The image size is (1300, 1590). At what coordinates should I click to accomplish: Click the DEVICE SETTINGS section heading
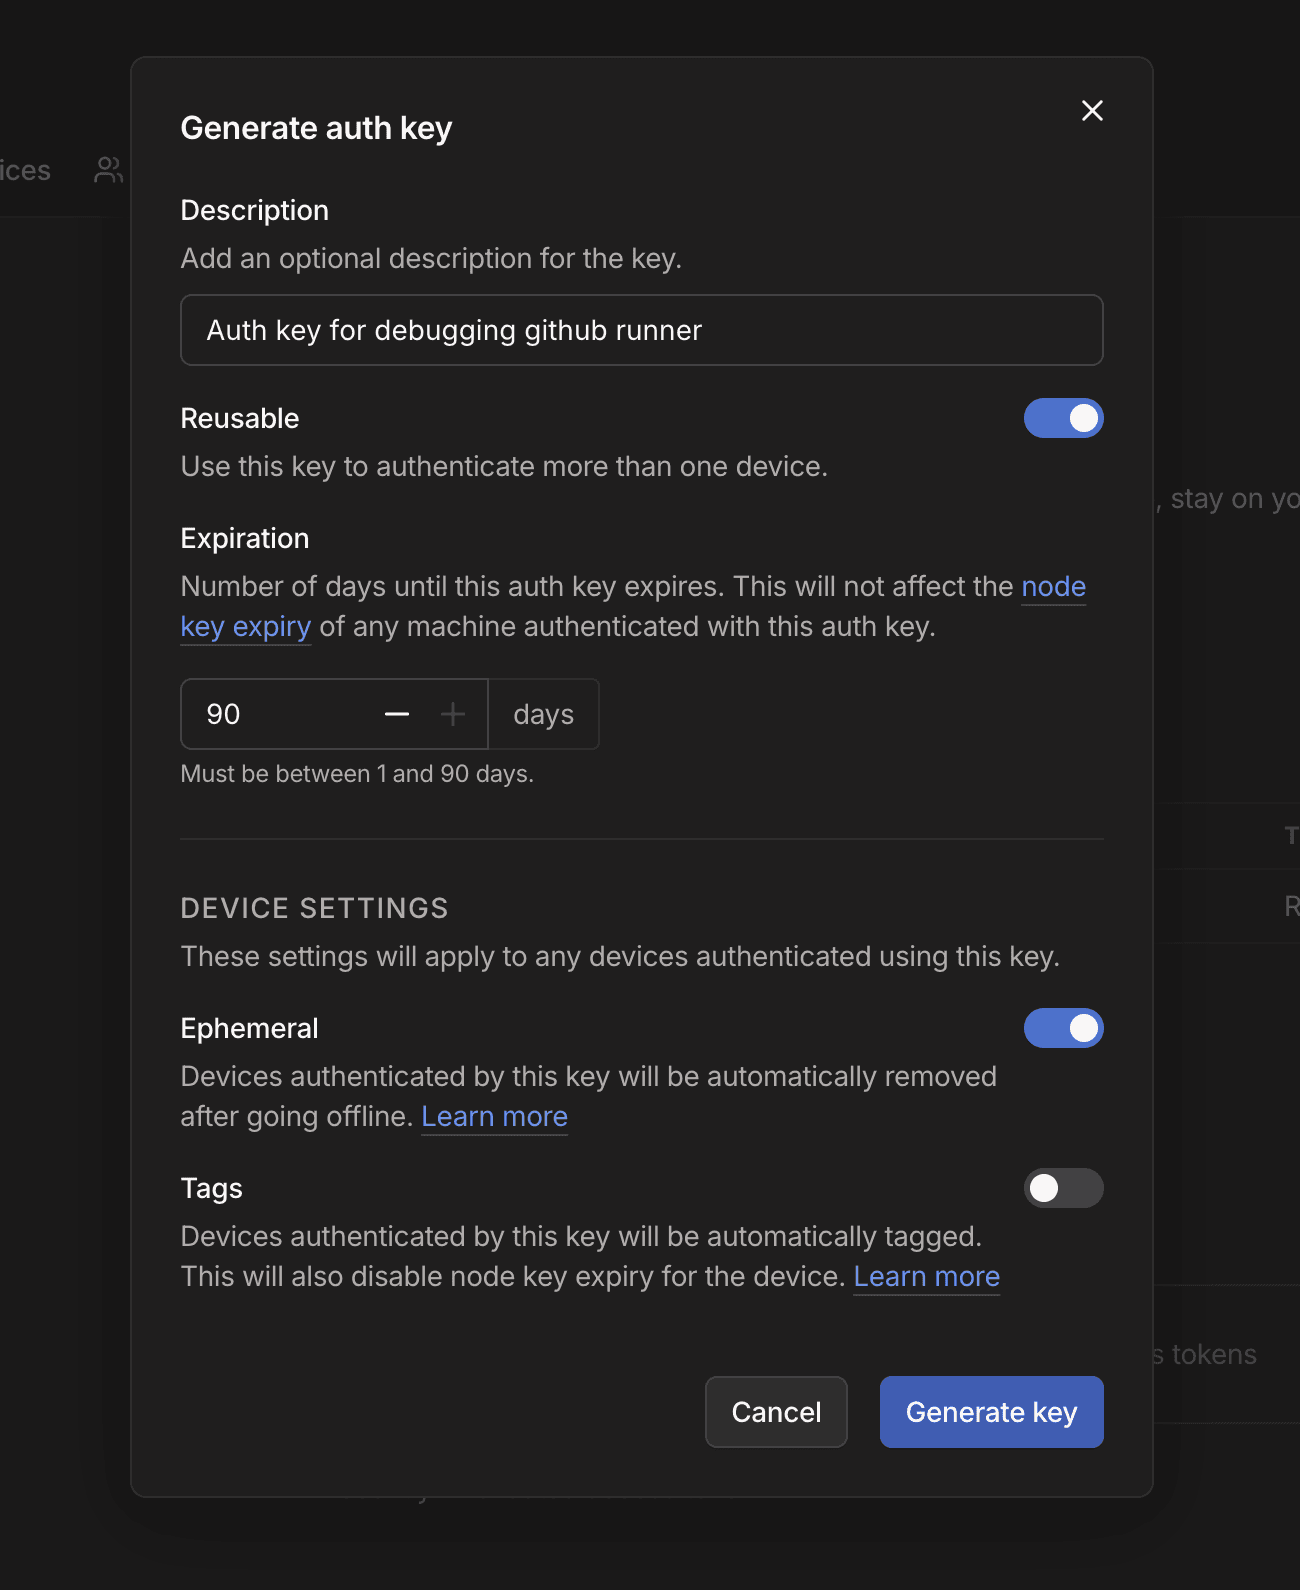coord(314,908)
